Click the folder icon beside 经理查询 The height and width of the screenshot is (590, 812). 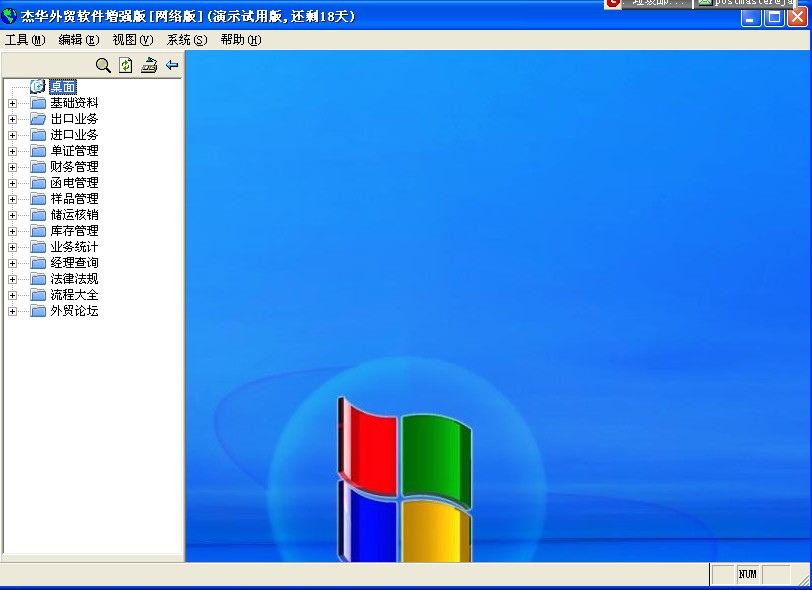tap(38, 264)
